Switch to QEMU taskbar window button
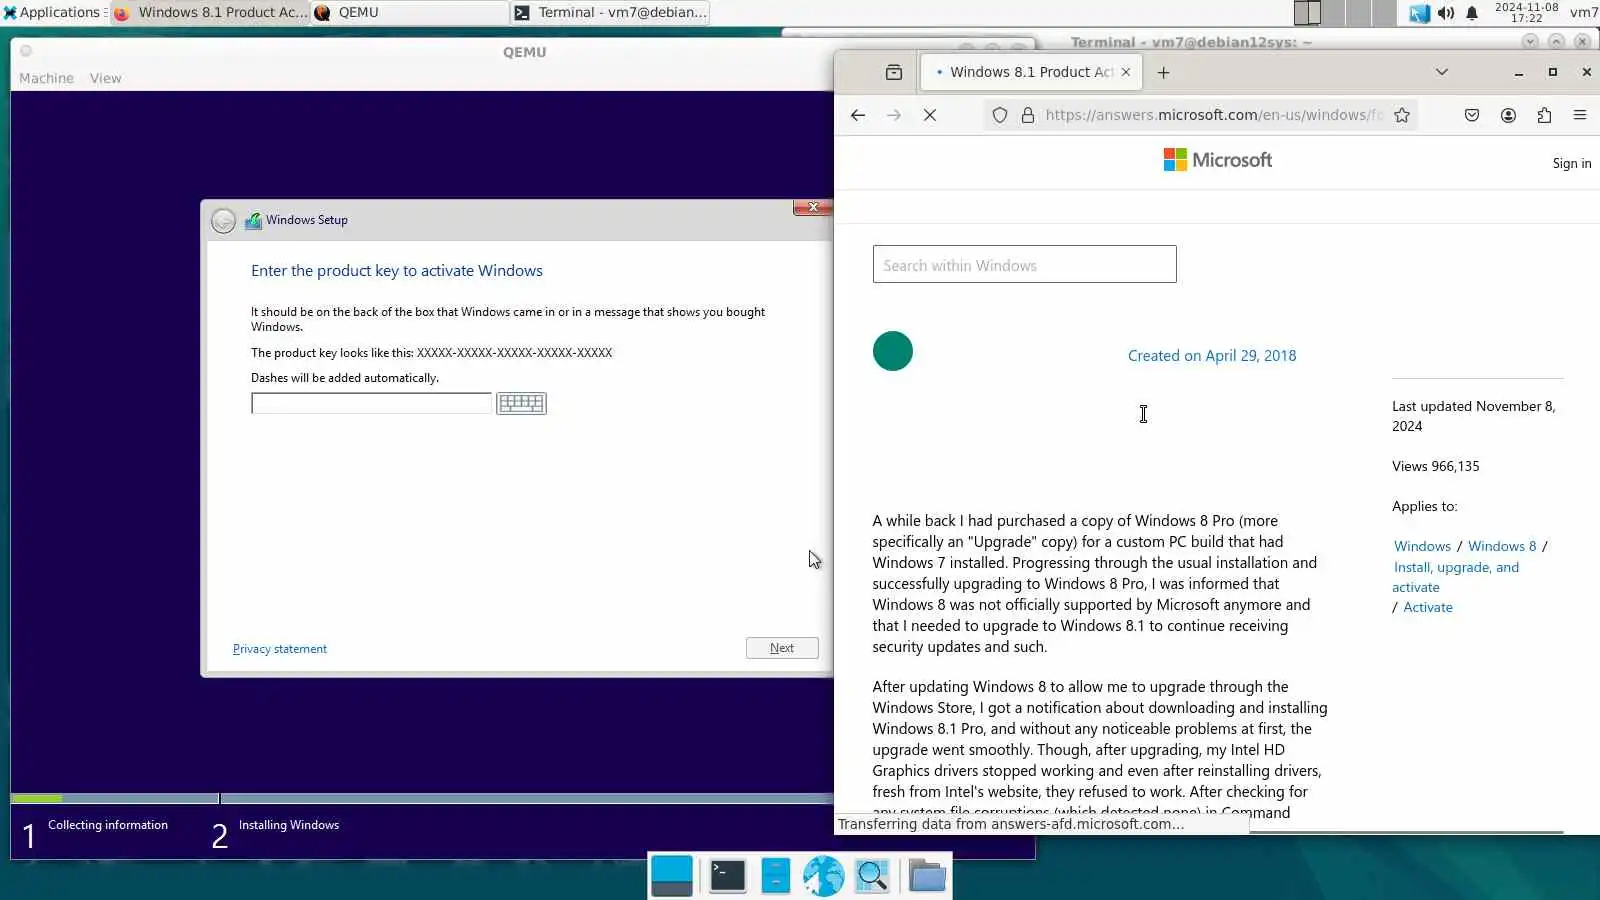The width and height of the screenshot is (1600, 900). [x=410, y=12]
